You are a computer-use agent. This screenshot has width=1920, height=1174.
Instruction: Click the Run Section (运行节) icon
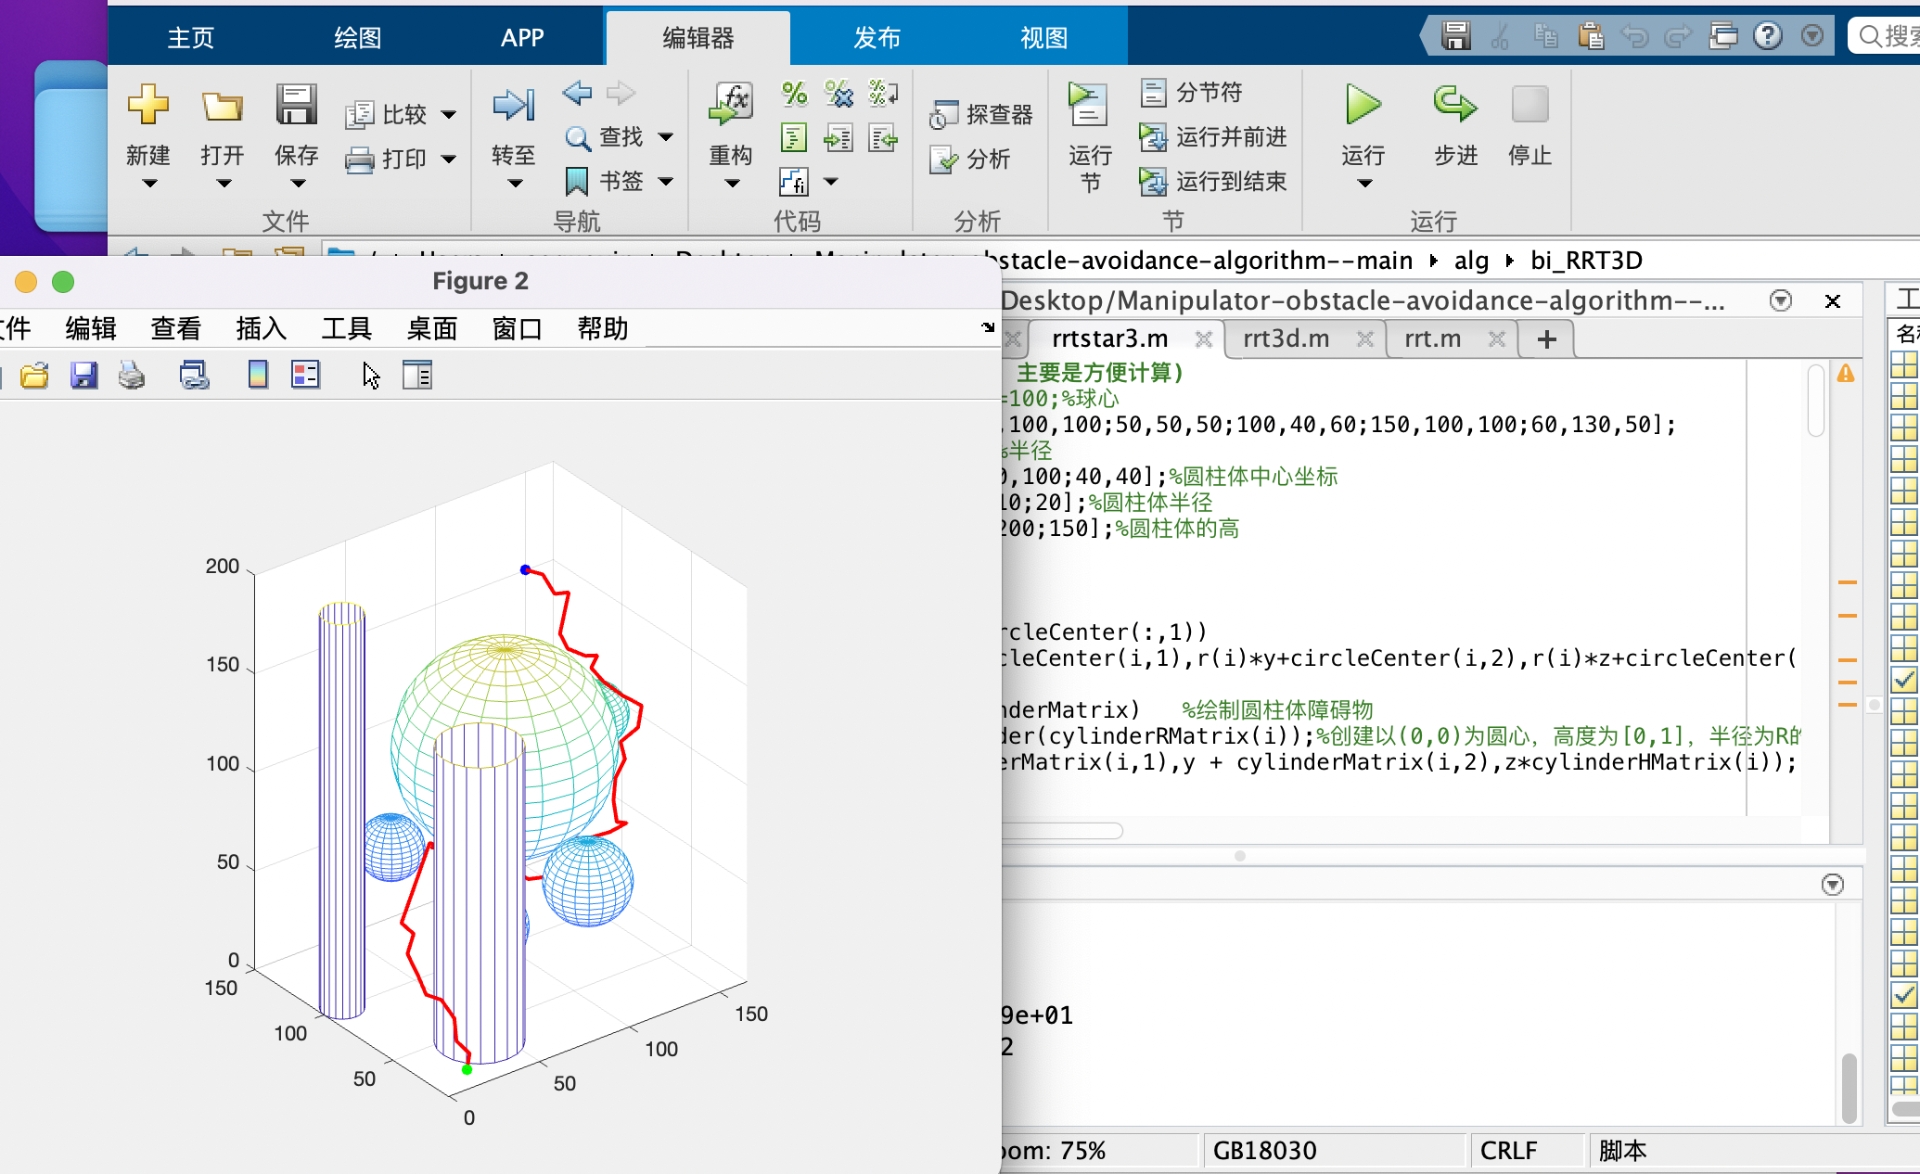point(1089,105)
